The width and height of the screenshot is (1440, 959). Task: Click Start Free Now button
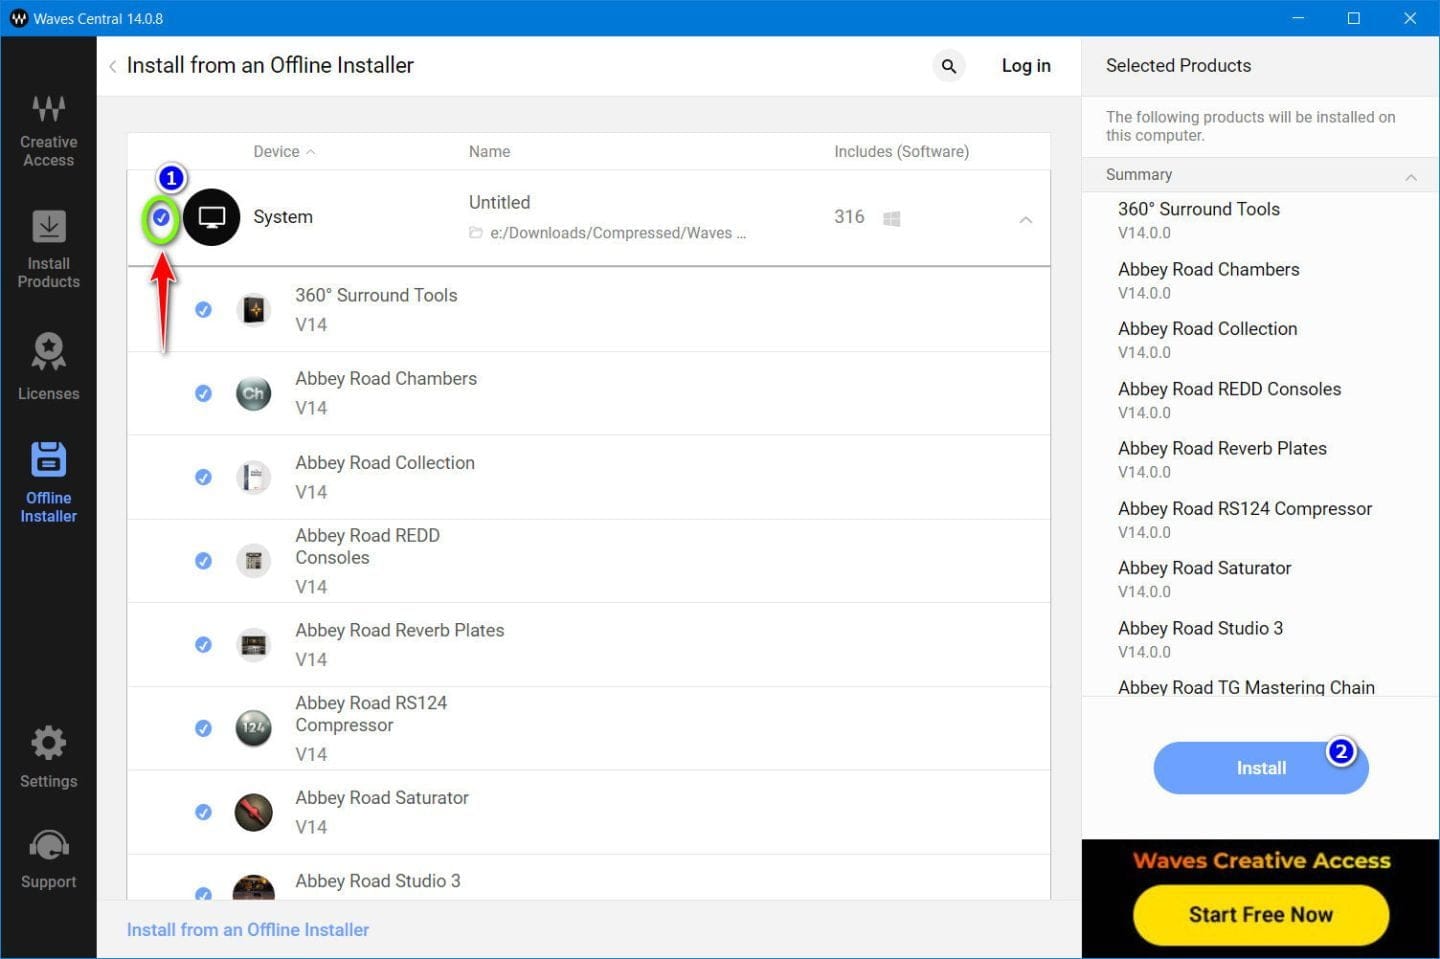(x=1261, y=915)
